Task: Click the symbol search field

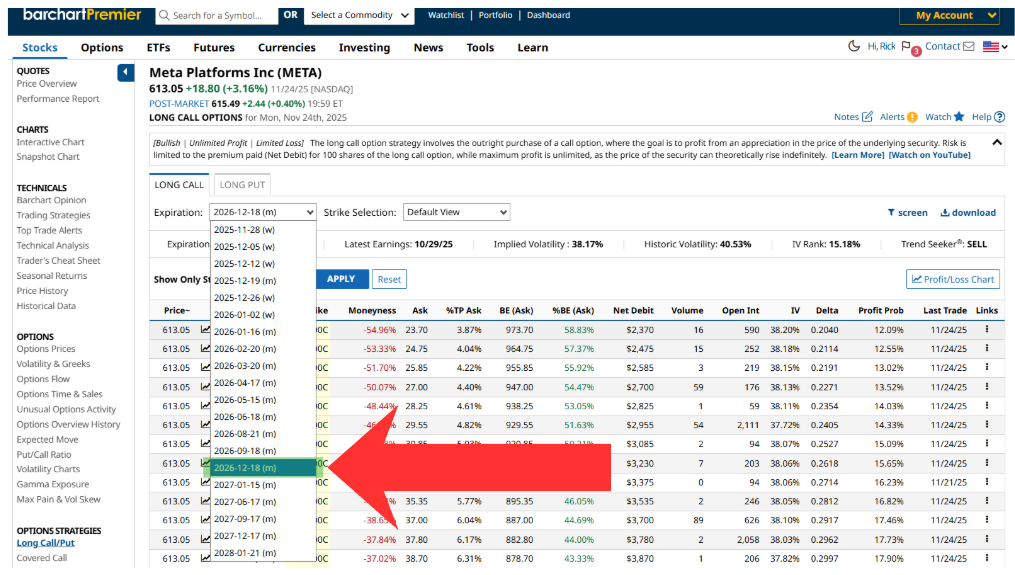Action: (222, 15)
